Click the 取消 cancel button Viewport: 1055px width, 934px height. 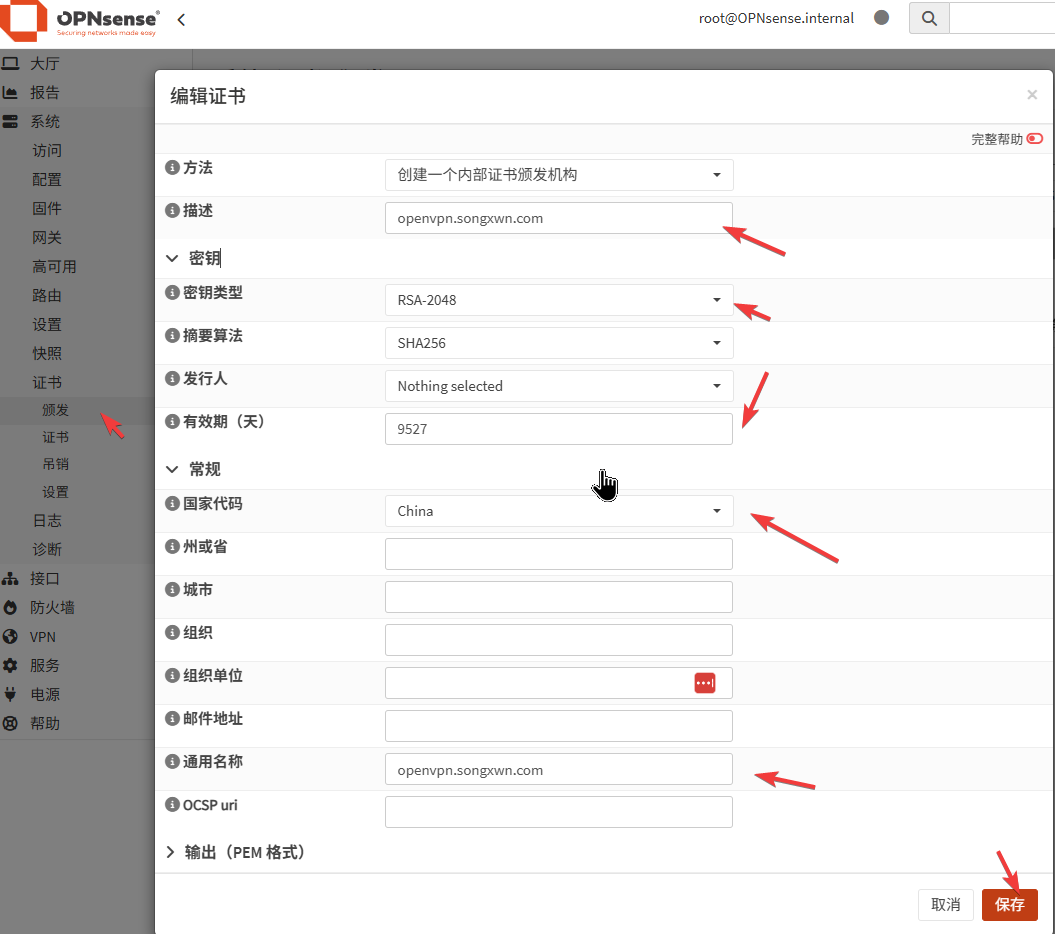pos(945,904)
